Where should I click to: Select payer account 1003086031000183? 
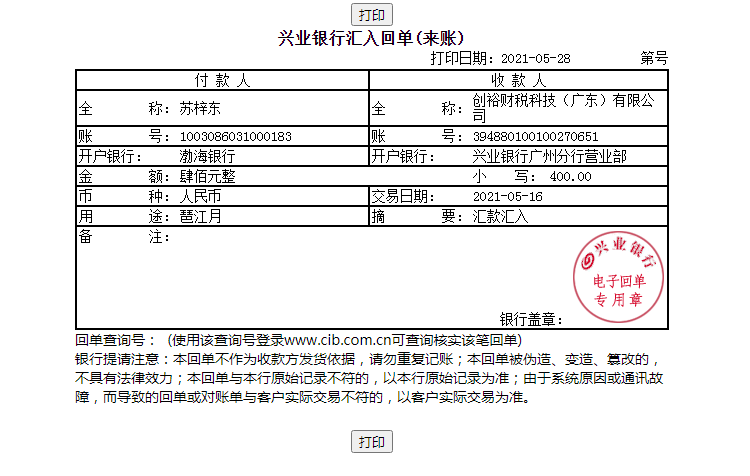tap(235, 137)
